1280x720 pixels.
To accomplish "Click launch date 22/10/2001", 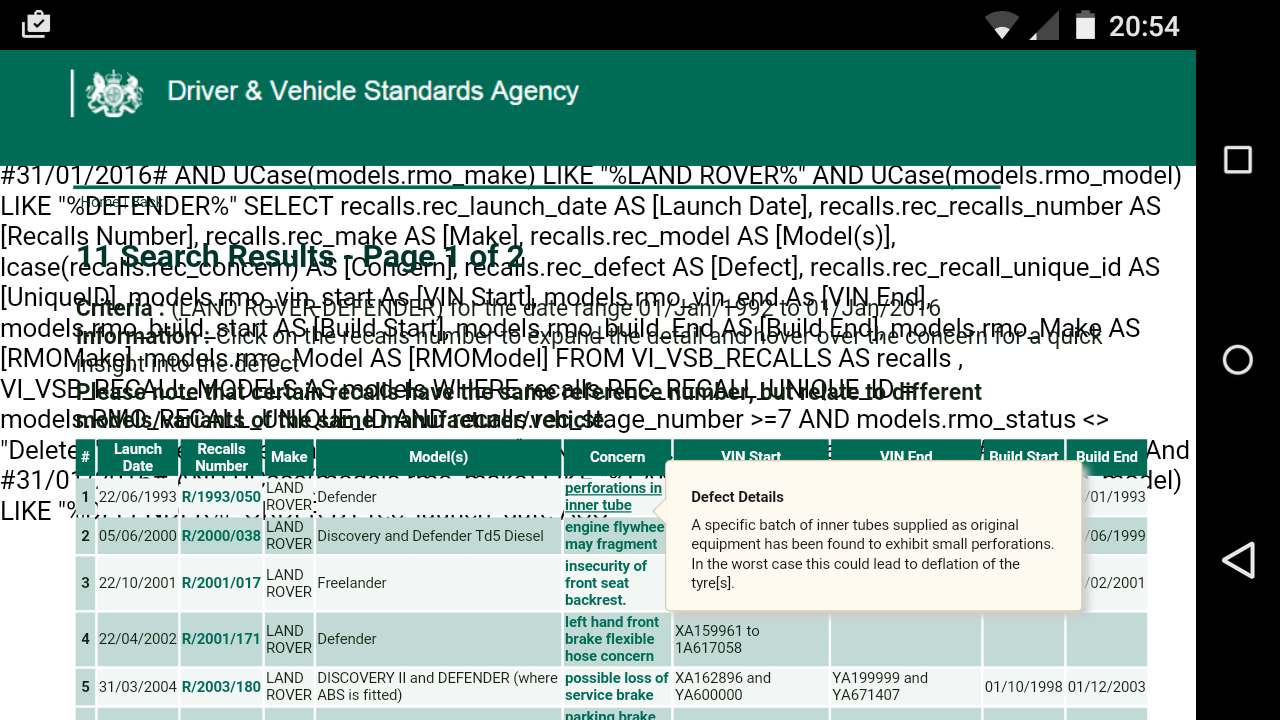I will (x=138, y=583).
